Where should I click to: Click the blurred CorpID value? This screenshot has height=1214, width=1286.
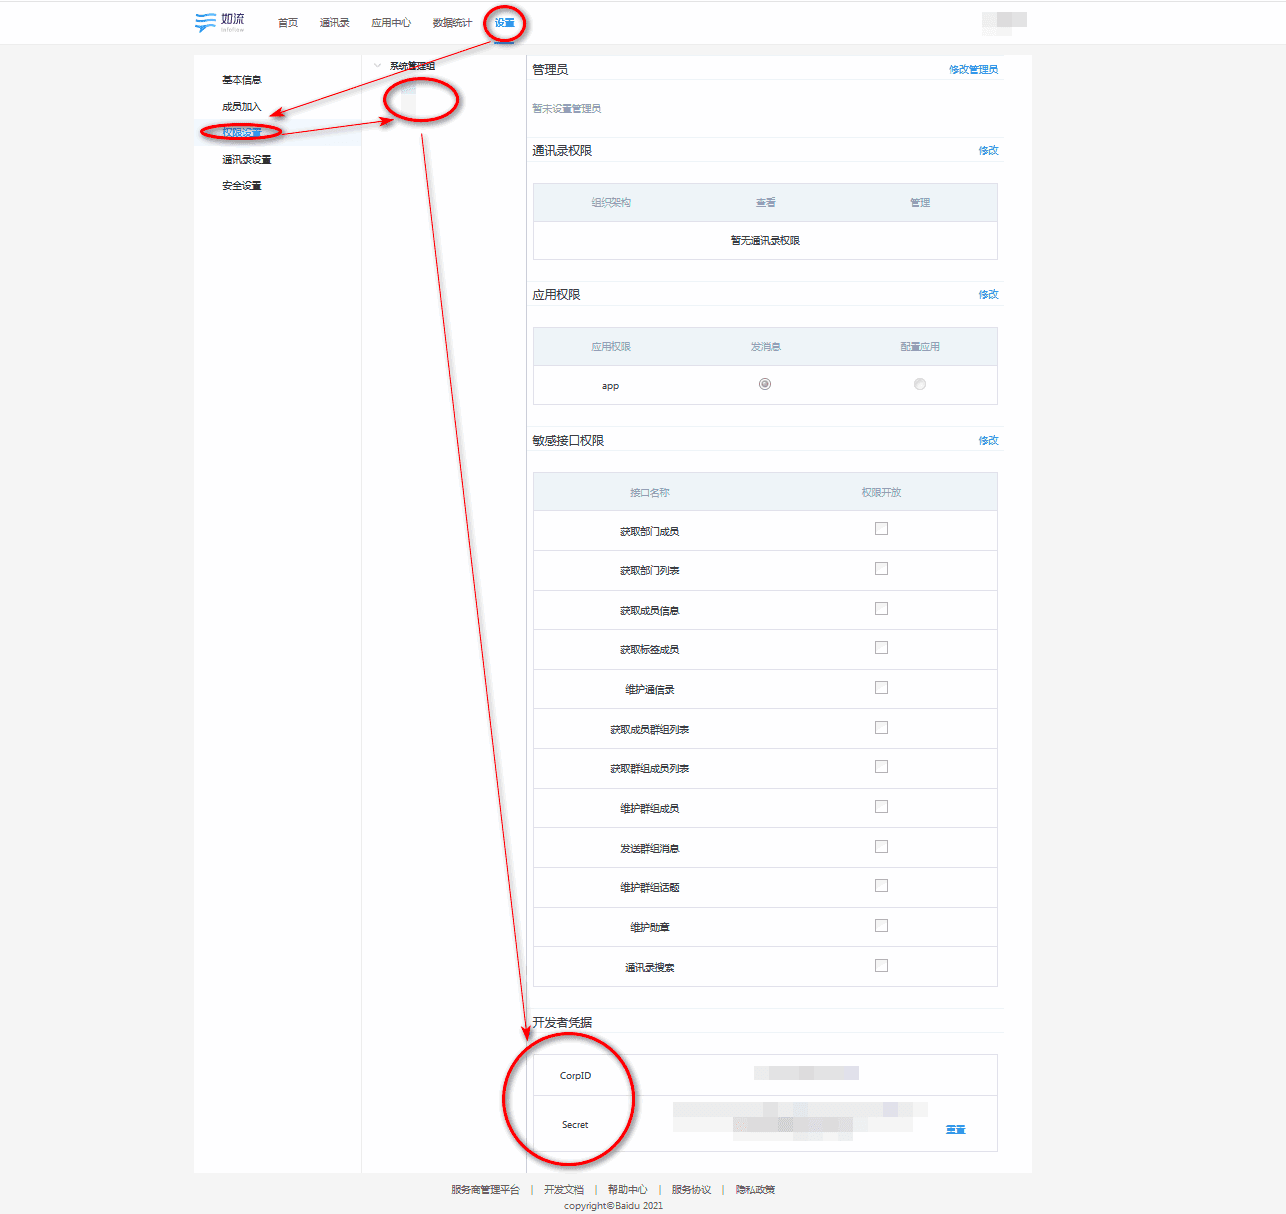806,1073
